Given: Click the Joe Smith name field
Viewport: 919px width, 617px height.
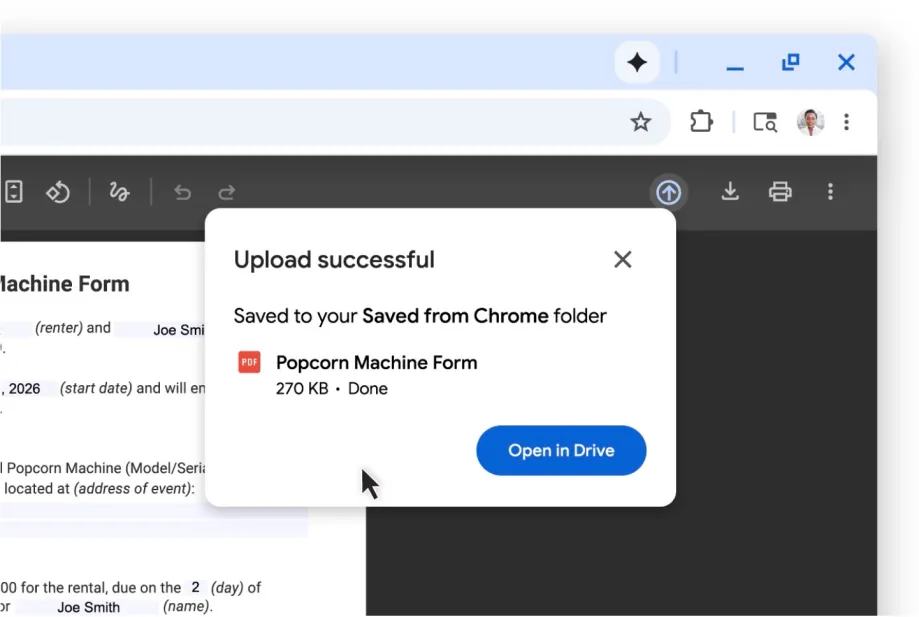Looking at the screenshot, I should 88,607.
